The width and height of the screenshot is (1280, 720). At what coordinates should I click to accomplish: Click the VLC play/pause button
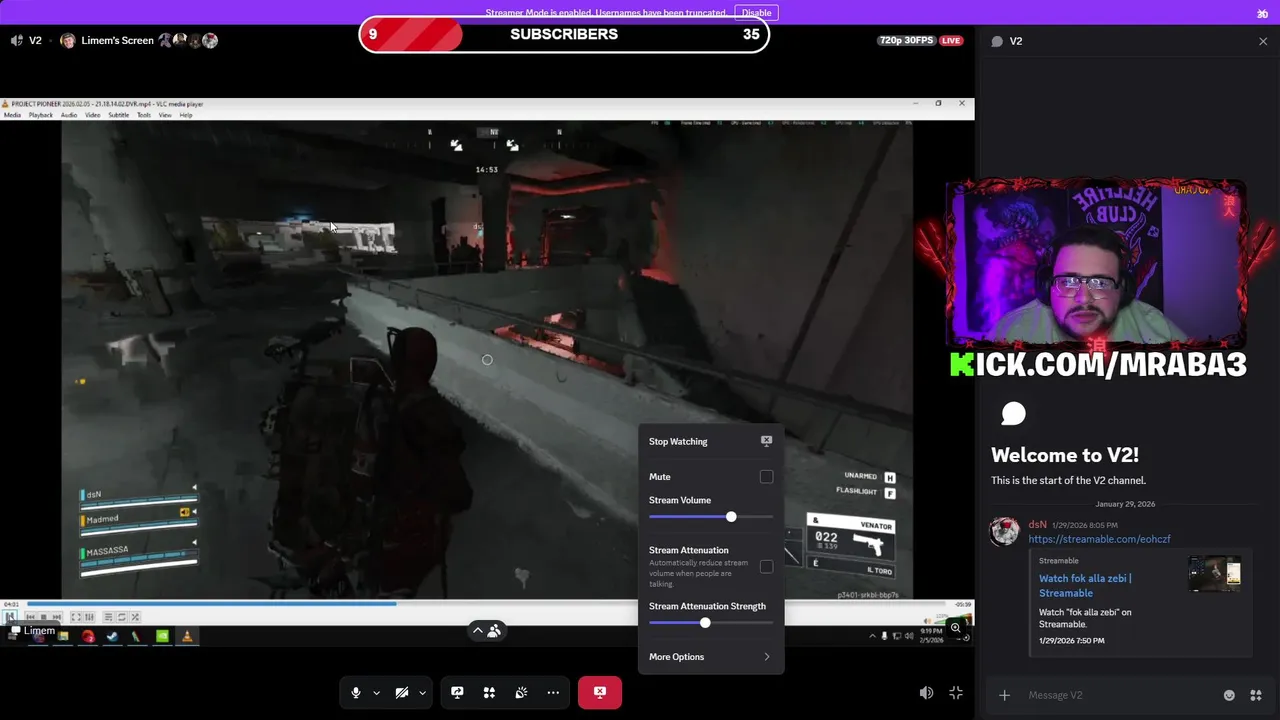(x=11, y=617)
